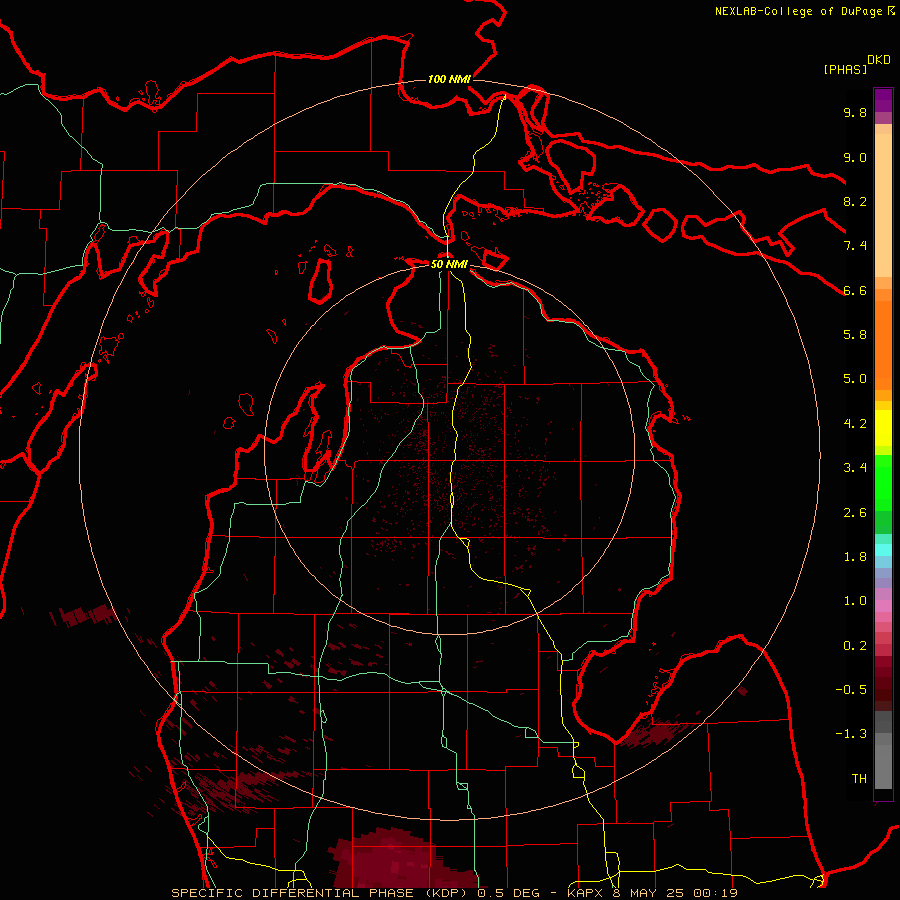Click the TH threshold label on scale
This screenshot has width=900, height=900.
[x=859, y=779]
